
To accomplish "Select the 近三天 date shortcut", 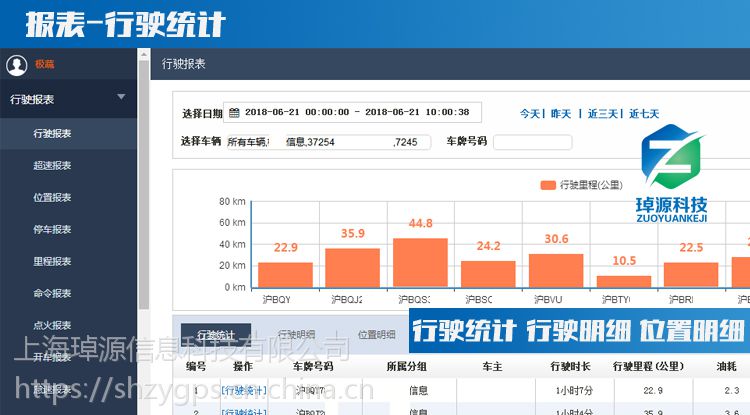I will (603, 114).
